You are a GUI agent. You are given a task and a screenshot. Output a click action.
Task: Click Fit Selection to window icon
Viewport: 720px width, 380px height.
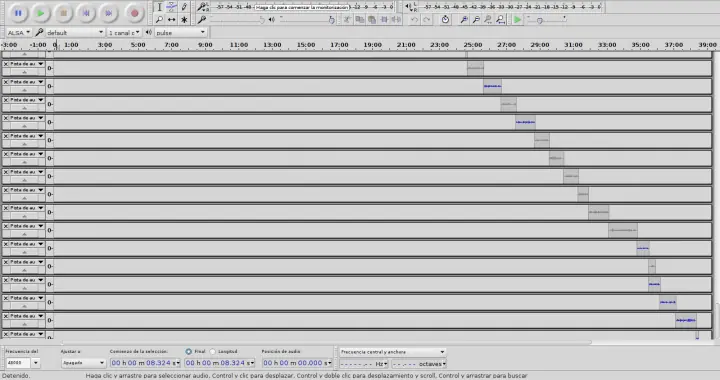pos(488,19)
